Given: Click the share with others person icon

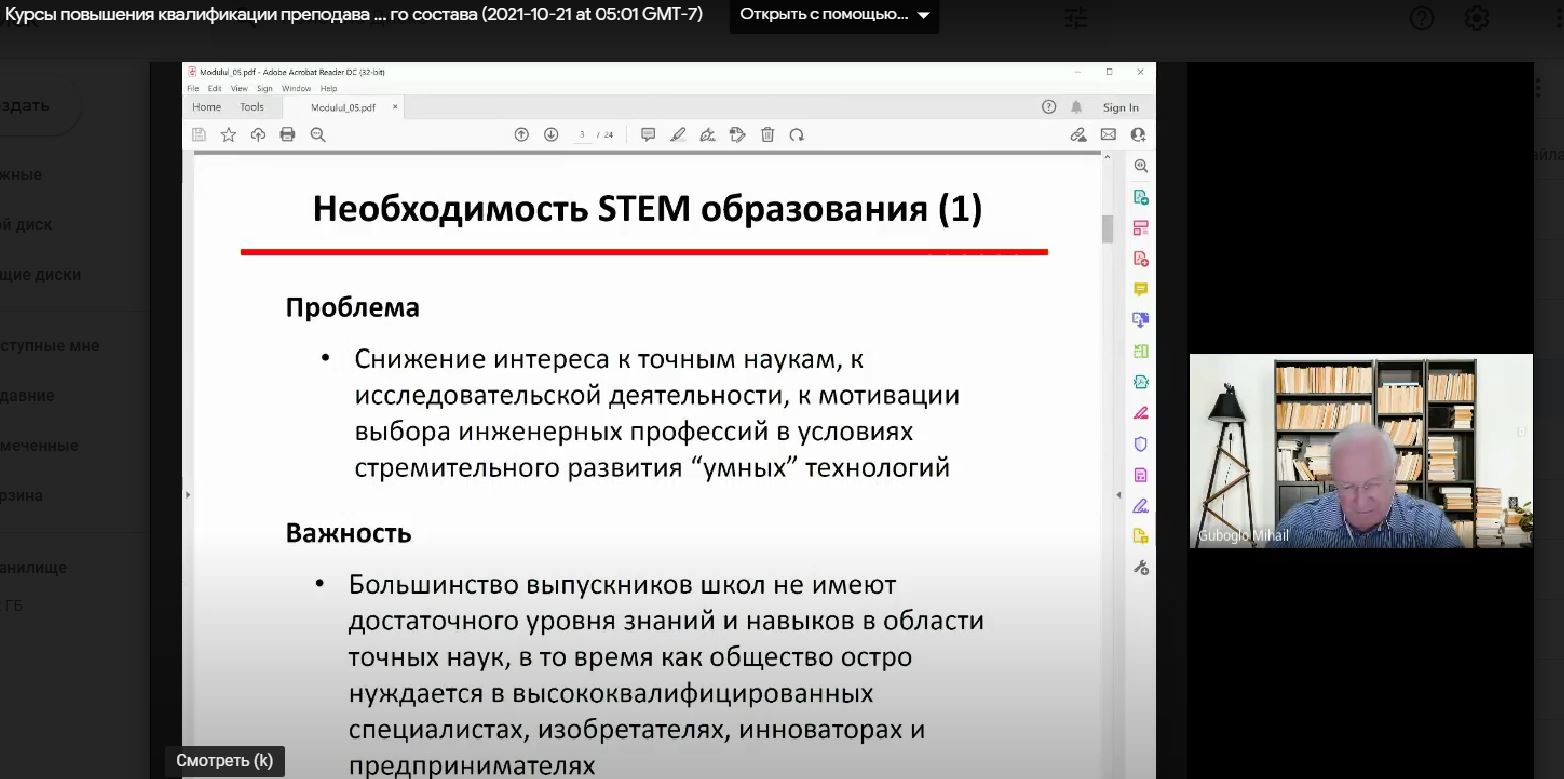Looking at the screenshot, I should pos(1137,135).
